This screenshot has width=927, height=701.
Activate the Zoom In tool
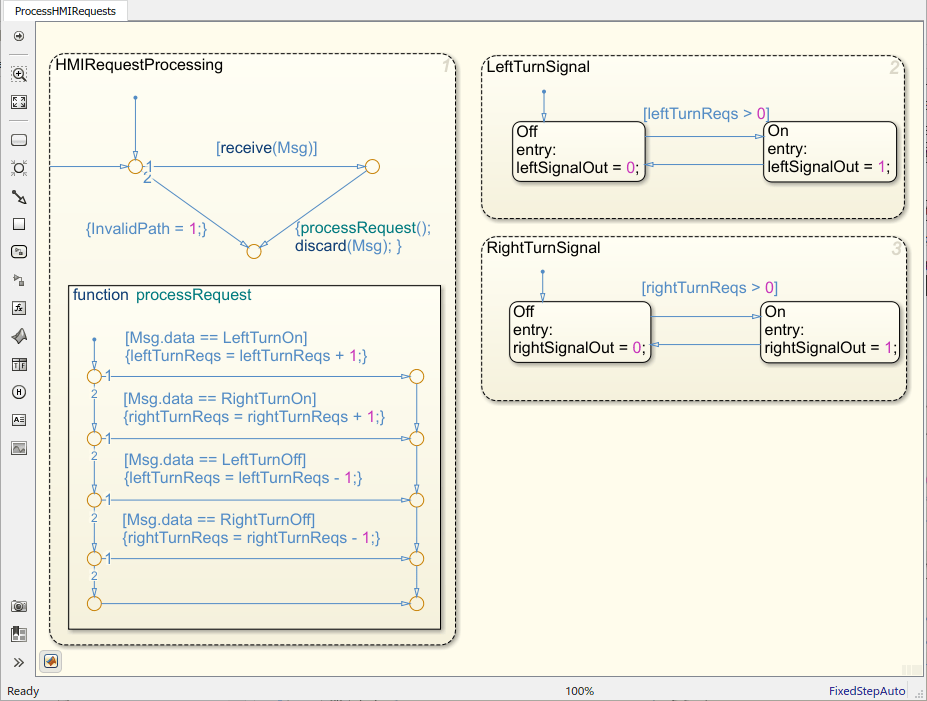[x=19, y=74]
